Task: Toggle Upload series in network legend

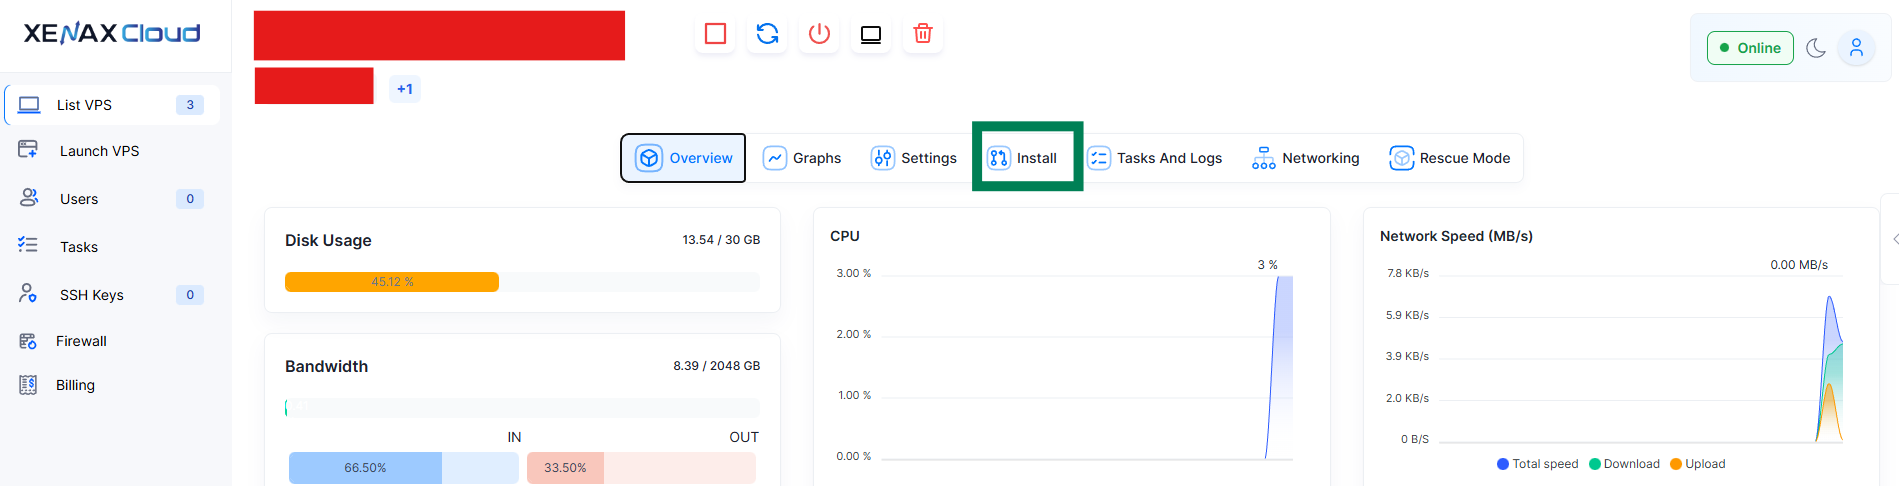Action: click(1698, 464)
